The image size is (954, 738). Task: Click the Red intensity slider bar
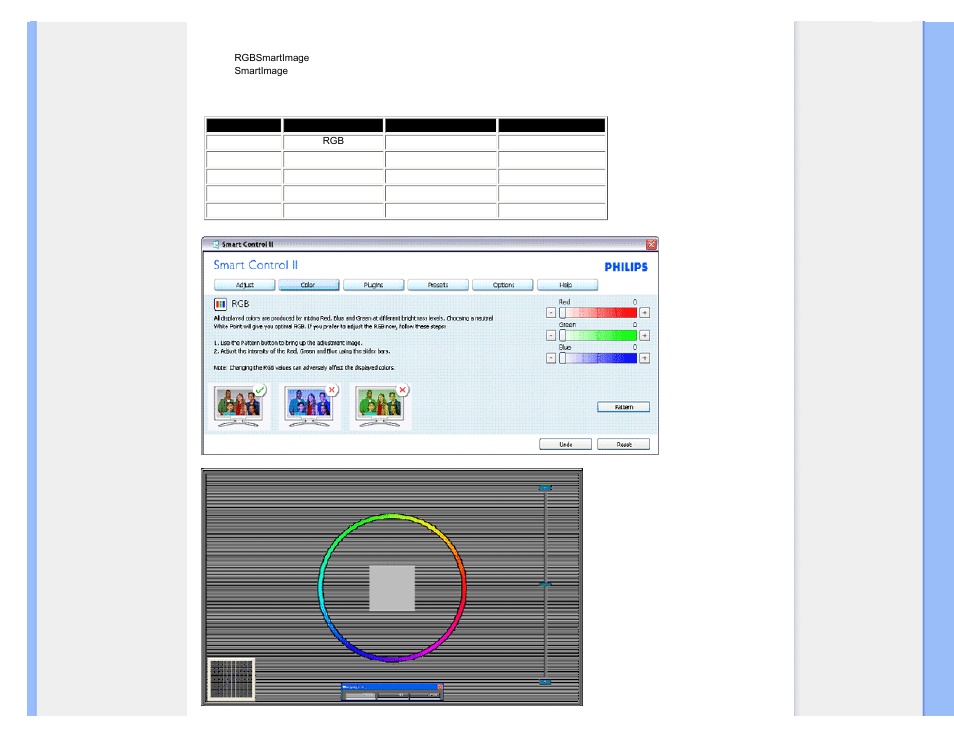tap(597, 313)
